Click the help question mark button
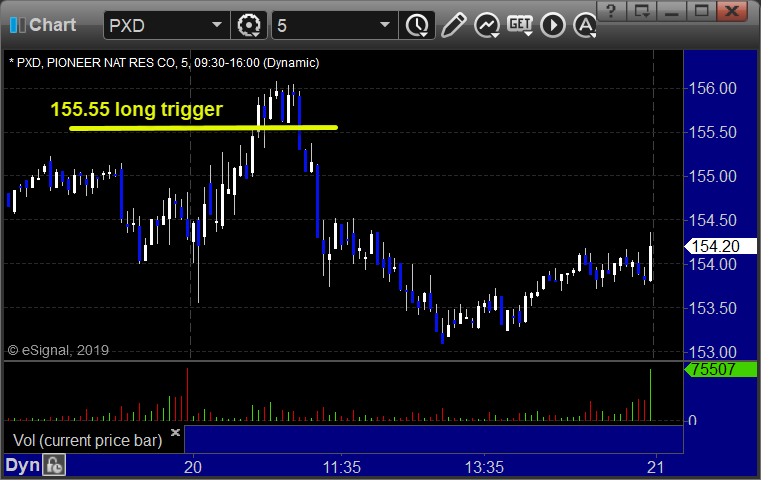The image size is (761, 480). point(611,11)
